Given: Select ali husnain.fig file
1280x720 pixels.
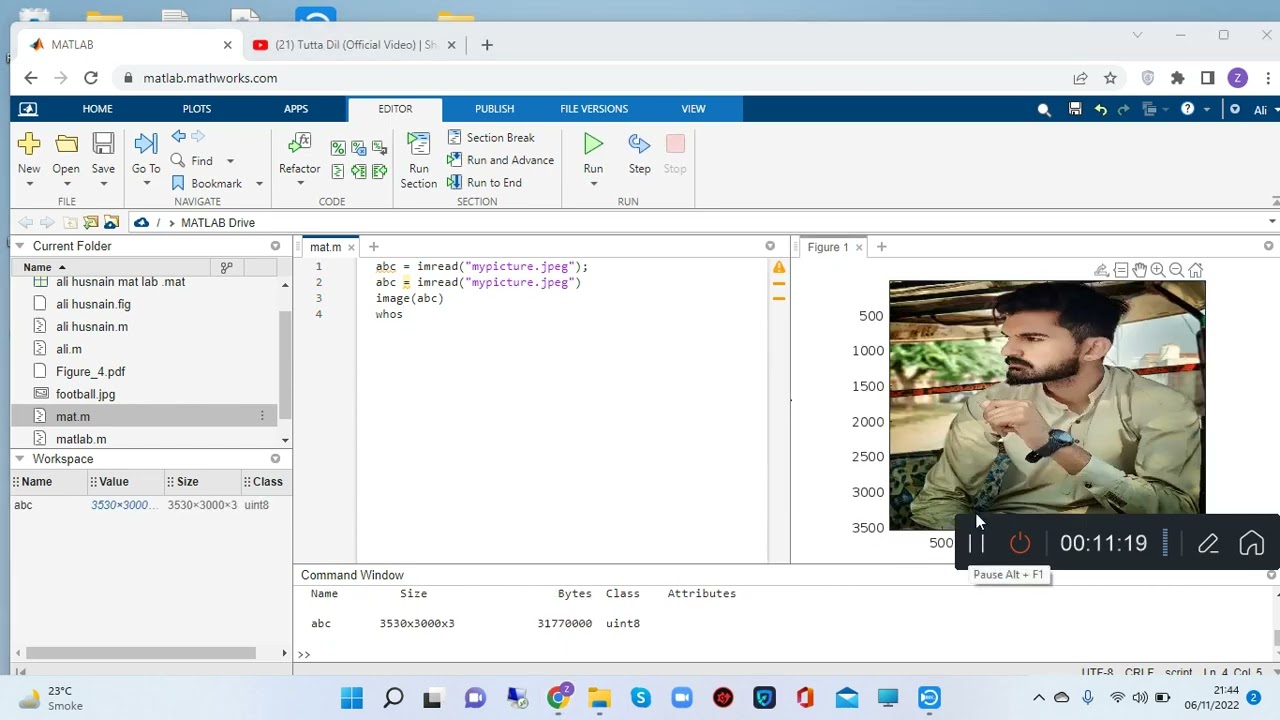Looking at the screenshot, I should [93, 304].
